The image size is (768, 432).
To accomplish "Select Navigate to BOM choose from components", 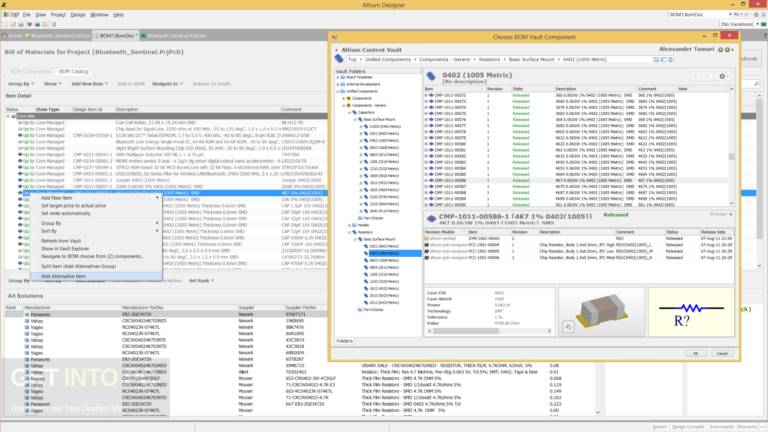I will click(x=96, y=256).
